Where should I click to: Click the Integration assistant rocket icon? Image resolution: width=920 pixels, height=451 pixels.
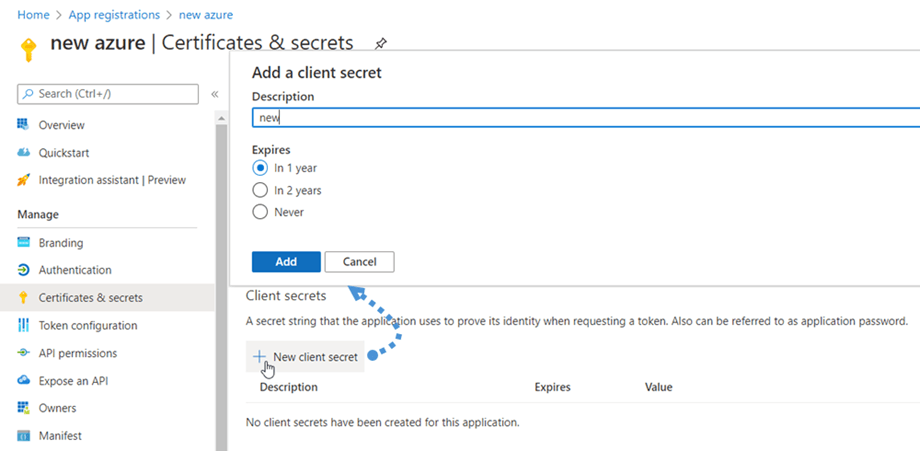coord(24,180)
